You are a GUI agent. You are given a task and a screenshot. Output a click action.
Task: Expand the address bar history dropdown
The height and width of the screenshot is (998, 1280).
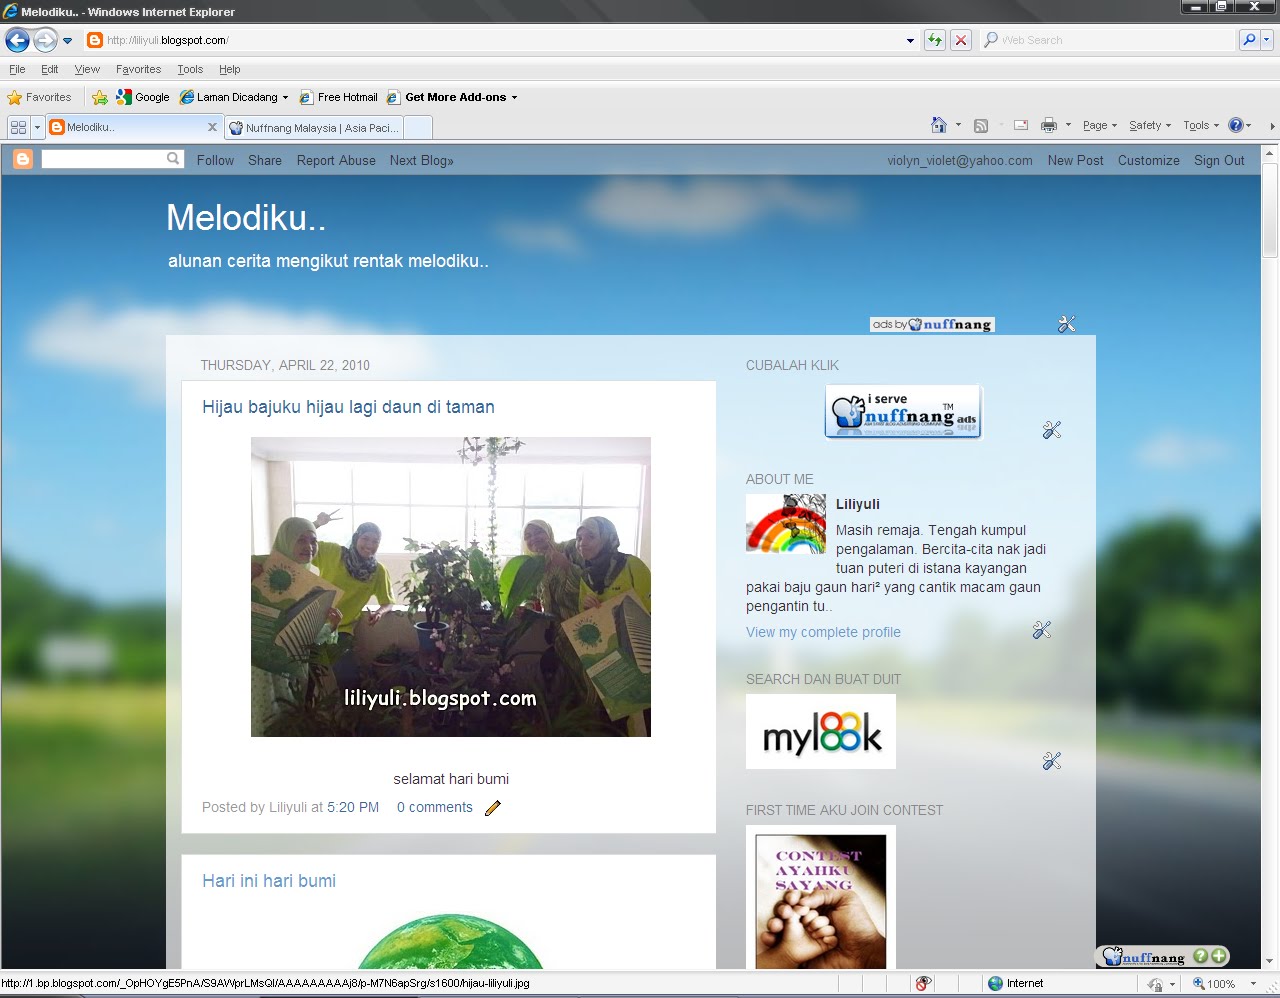pyautogui.click(x=910, y=41)
